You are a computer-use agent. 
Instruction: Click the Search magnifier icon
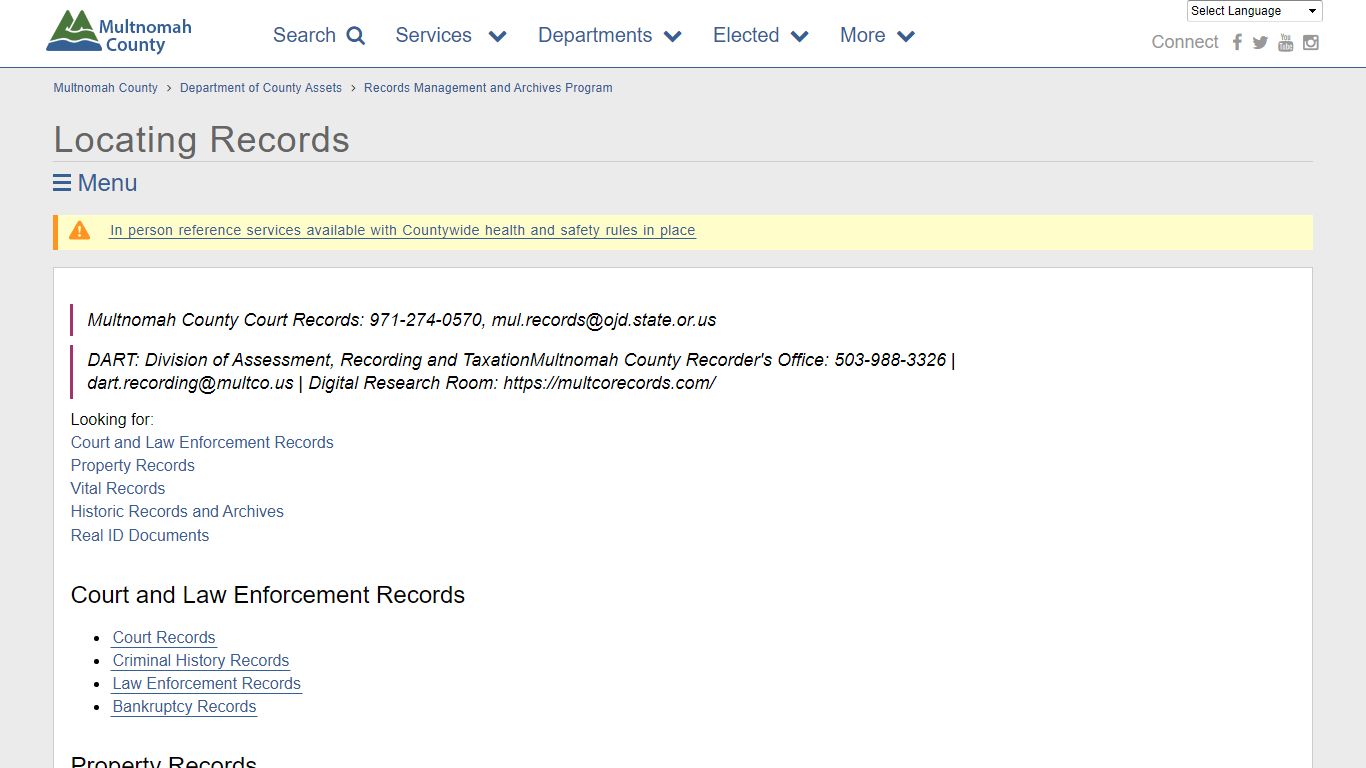pyautogui.click(x=356, y=36)
